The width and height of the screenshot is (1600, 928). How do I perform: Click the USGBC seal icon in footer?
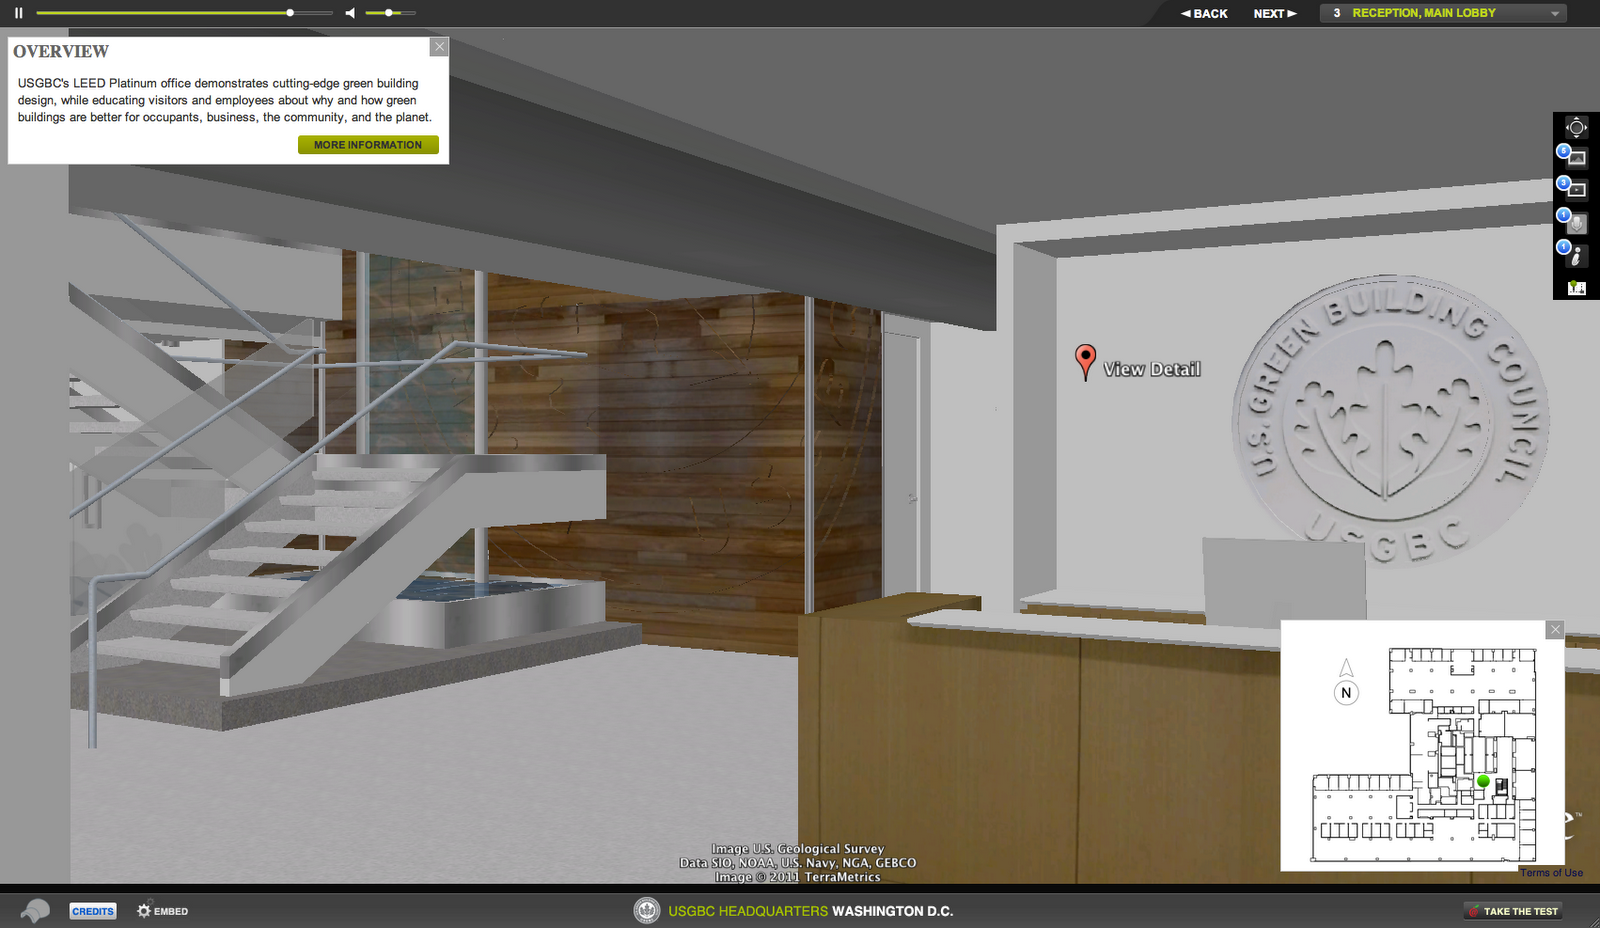click(647, 910)
